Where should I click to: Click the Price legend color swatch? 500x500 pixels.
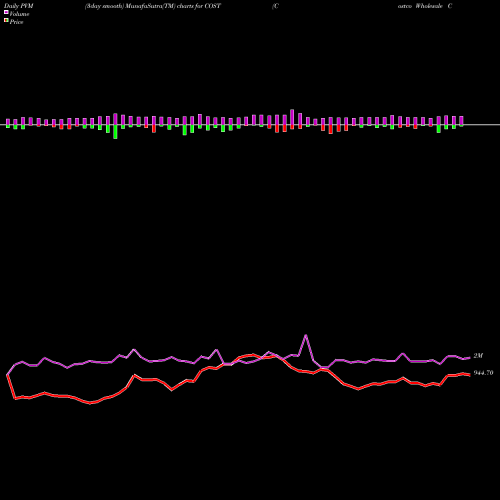pos(6,21)
